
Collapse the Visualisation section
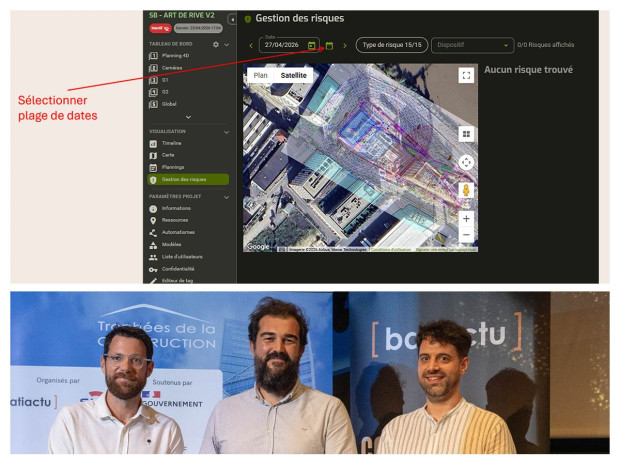(227, 132)
